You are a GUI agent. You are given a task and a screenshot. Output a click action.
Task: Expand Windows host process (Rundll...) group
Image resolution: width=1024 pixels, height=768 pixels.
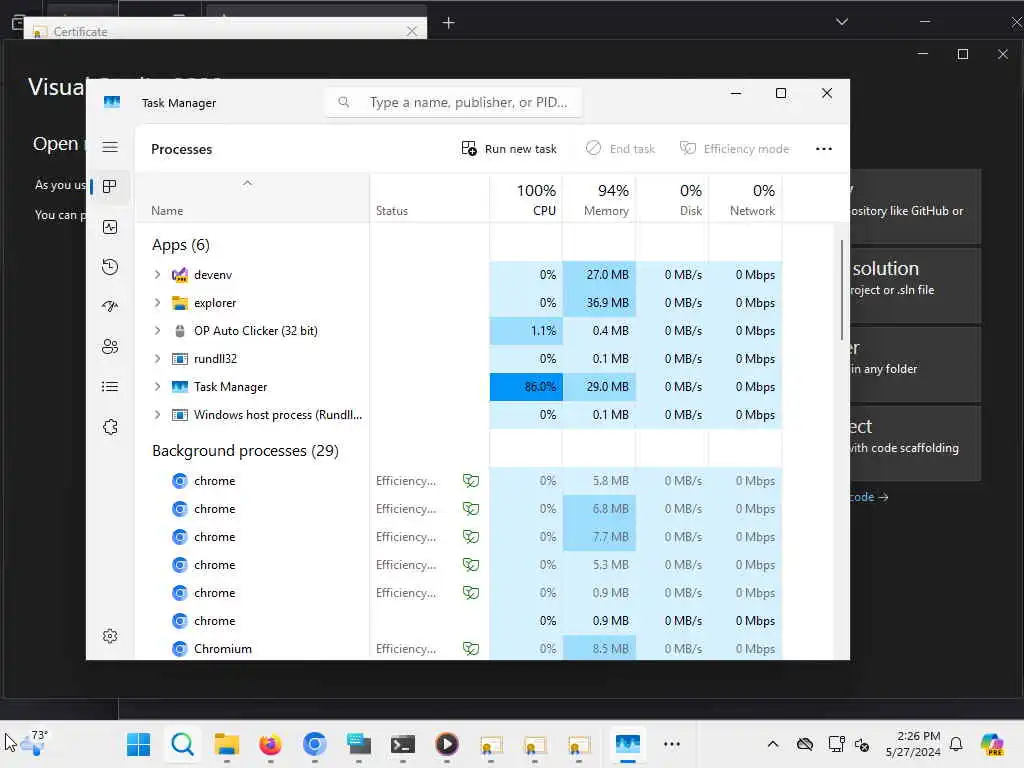(x=157, y=415)
